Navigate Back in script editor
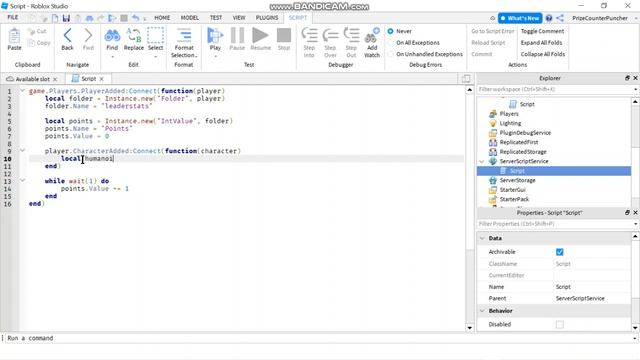The width and height of the screenshot is (640, 360). pos(67,39)
